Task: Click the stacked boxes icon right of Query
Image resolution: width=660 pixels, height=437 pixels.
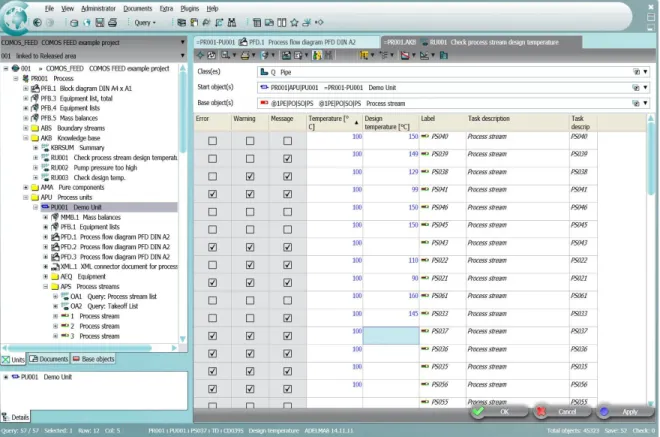Action: pyautogui.click(x=181, y=22)
